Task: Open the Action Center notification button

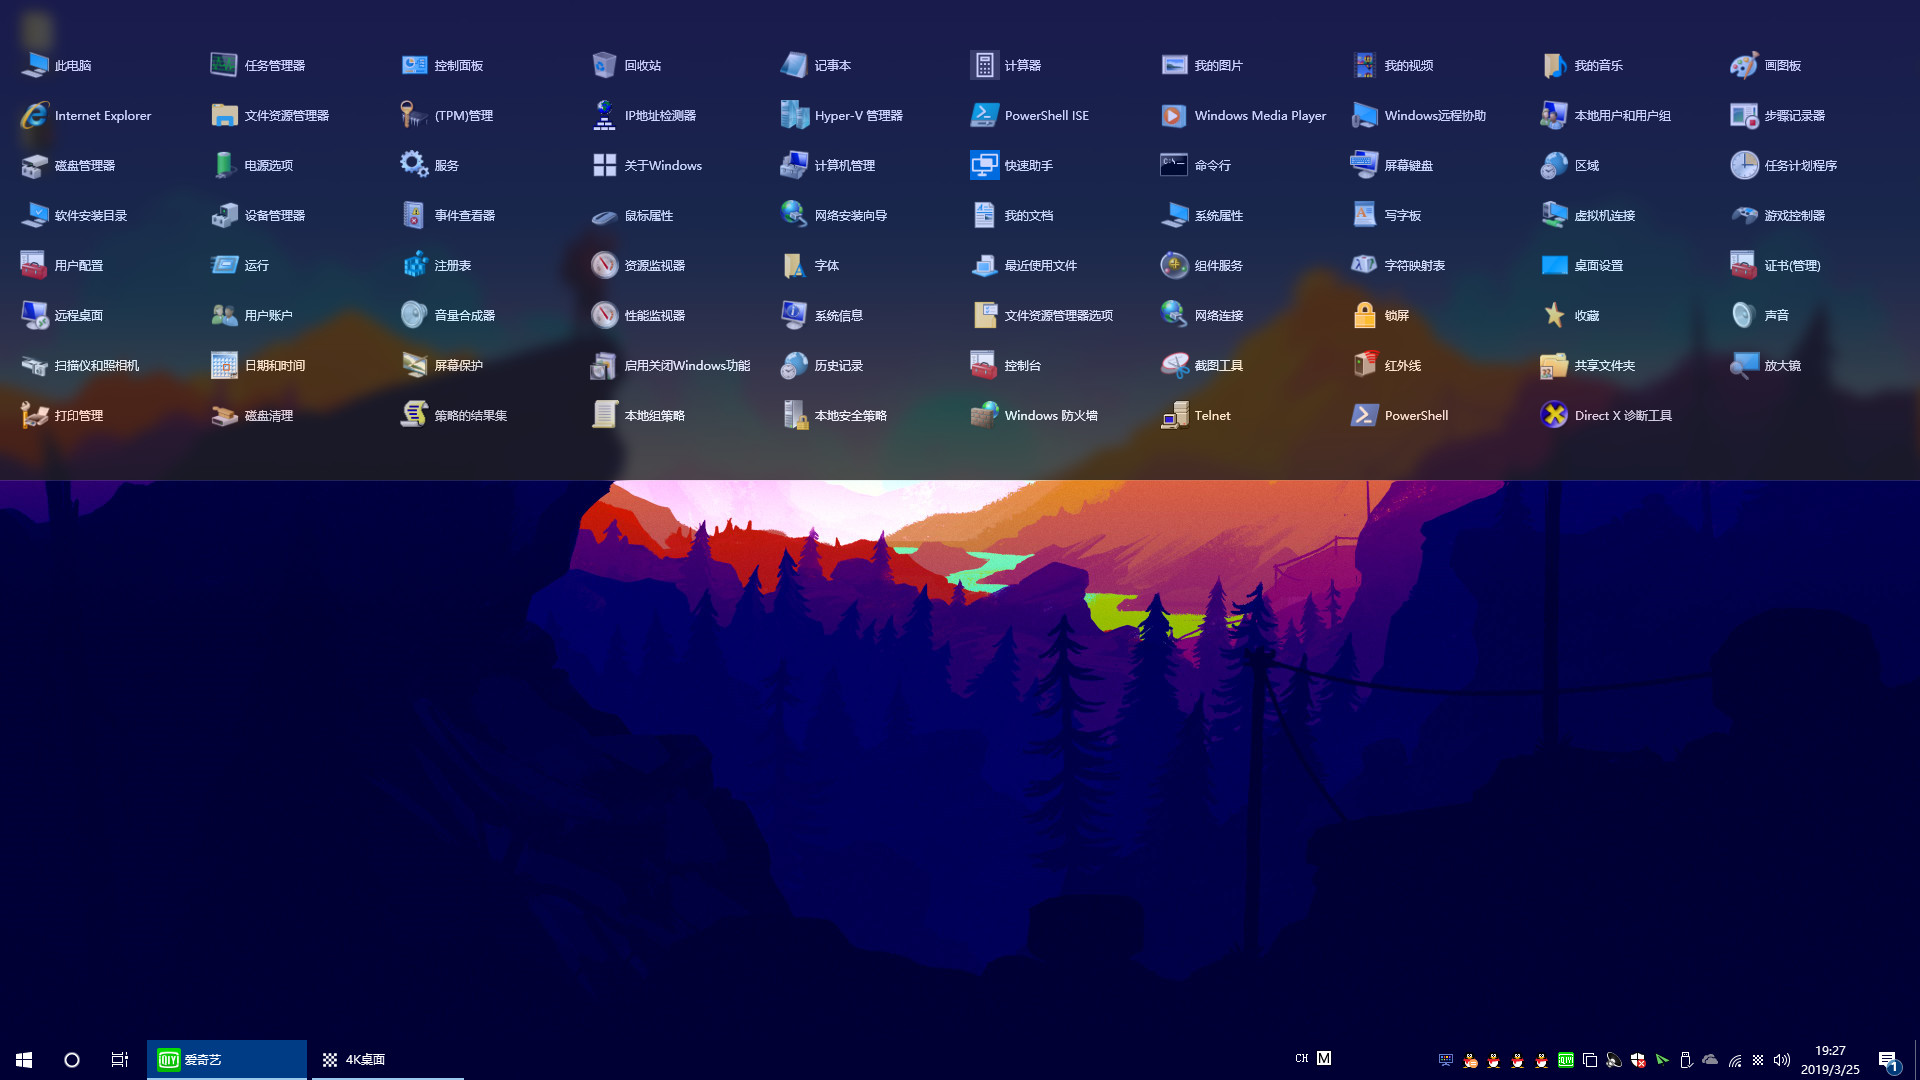Action: (1890, 1058)
